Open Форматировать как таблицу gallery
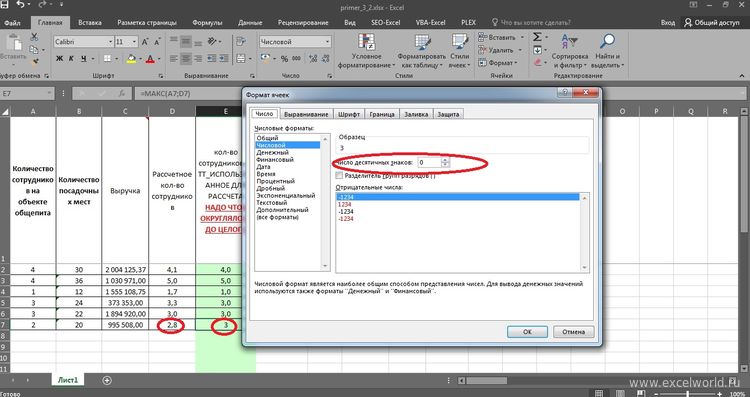 click(421, 51)
